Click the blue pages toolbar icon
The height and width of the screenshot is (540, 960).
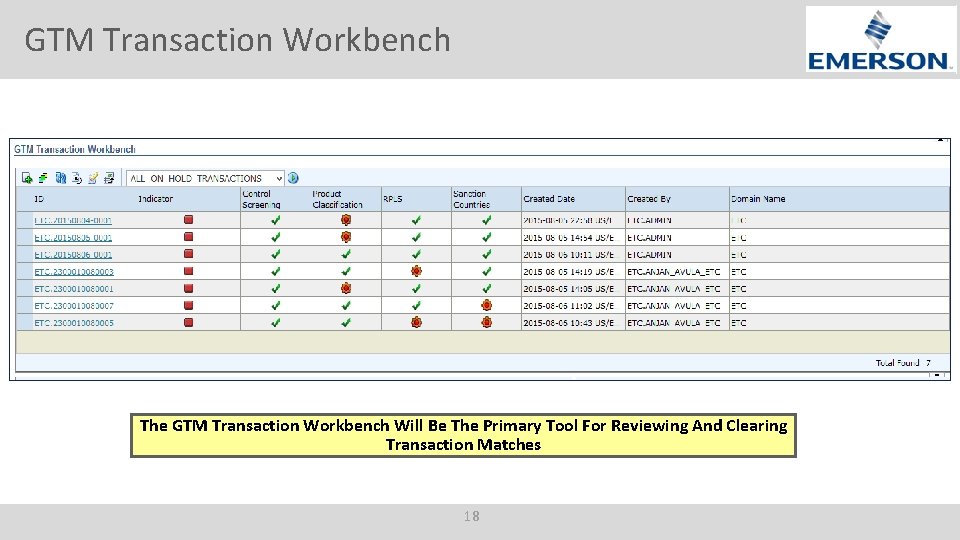coord(60,178)
